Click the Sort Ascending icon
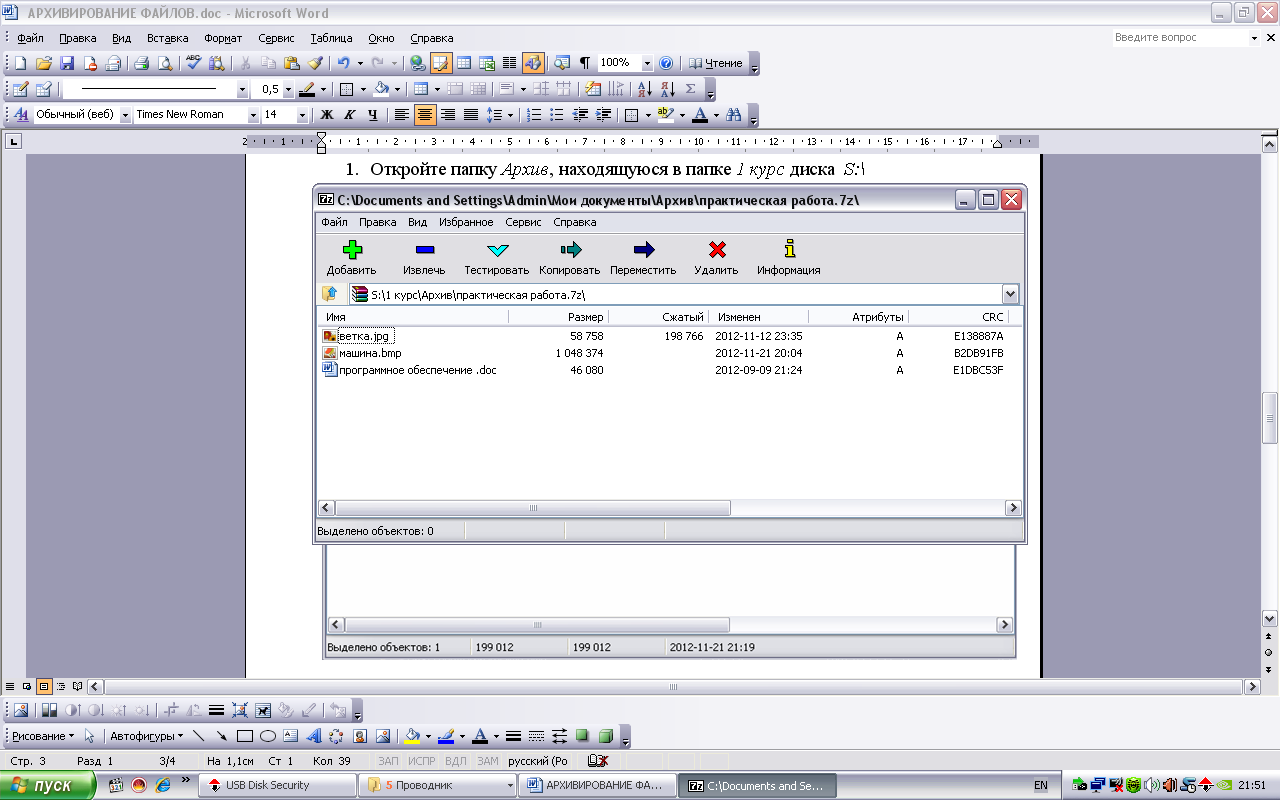The image size is (1280, 800). coord(647,89)
